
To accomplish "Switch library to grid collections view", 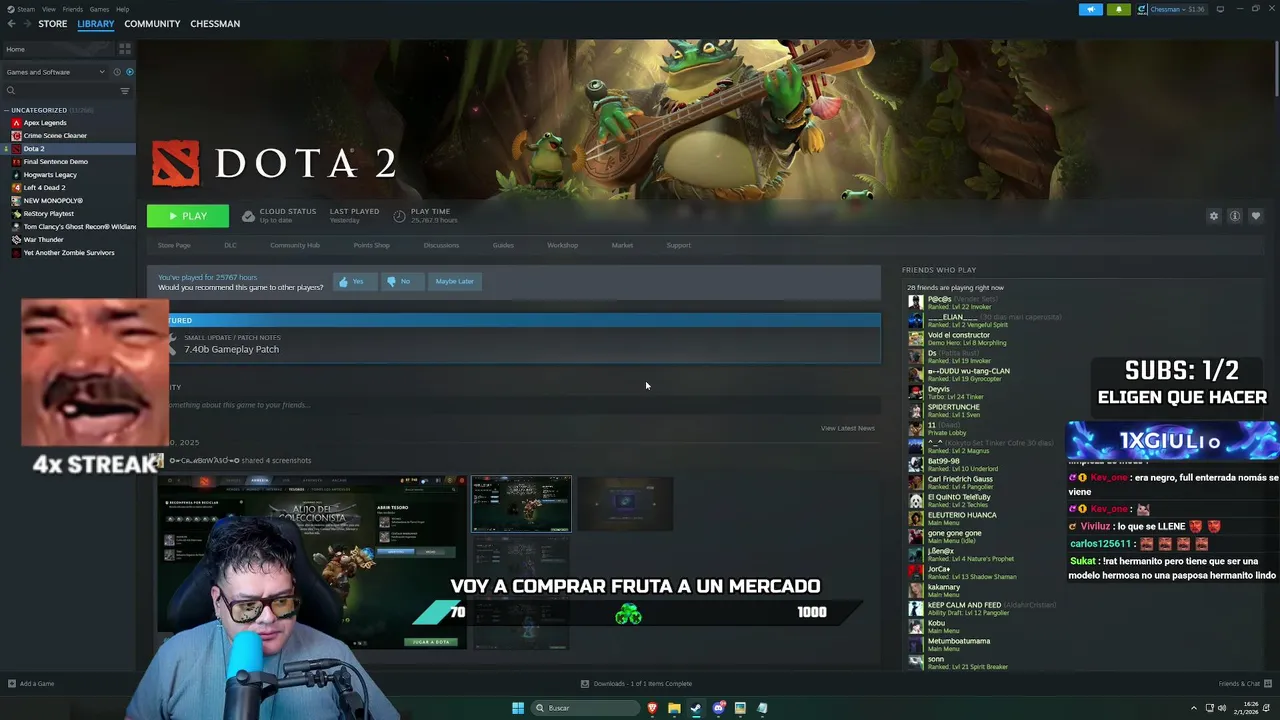I will click(125, 48).
